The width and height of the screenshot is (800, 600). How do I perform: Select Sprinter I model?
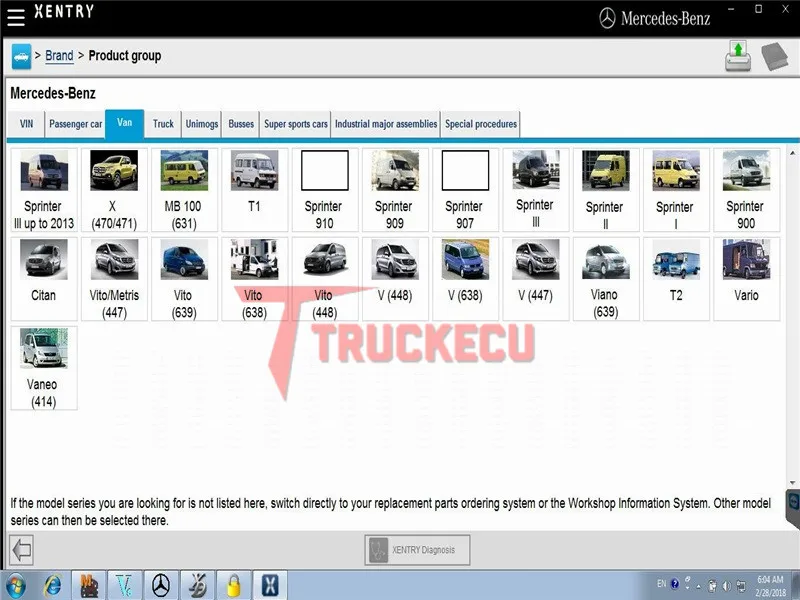[676, 190]
